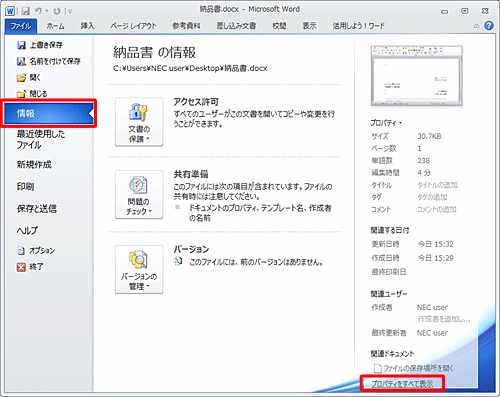Click タイトルの追加 field
This screenshot has width=500, height=397.
[x=437, y=185]
